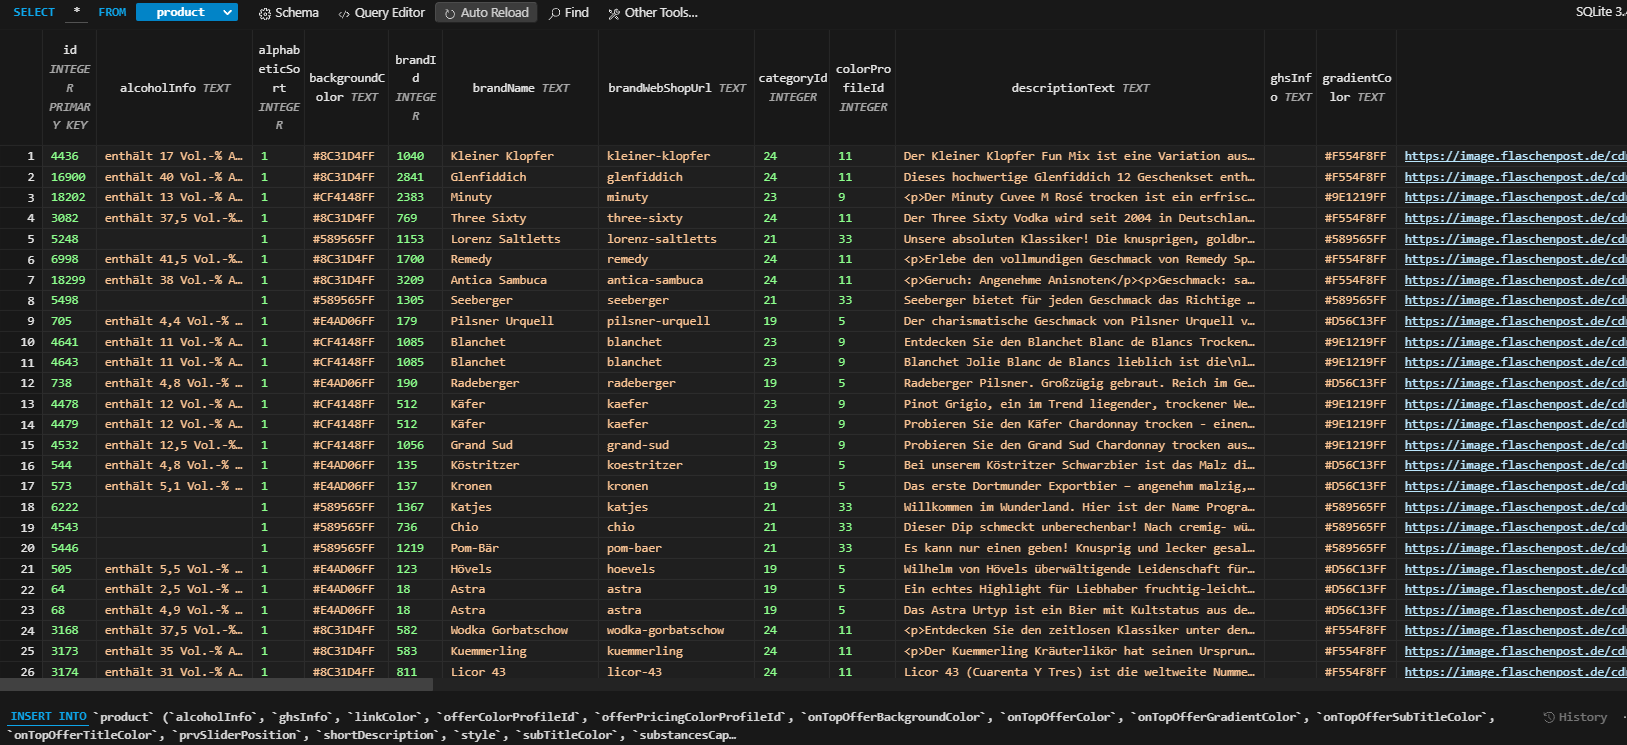Click the colorProfileId column header
The height and width of the screenshot is (745, 1627).
[863, 87]
